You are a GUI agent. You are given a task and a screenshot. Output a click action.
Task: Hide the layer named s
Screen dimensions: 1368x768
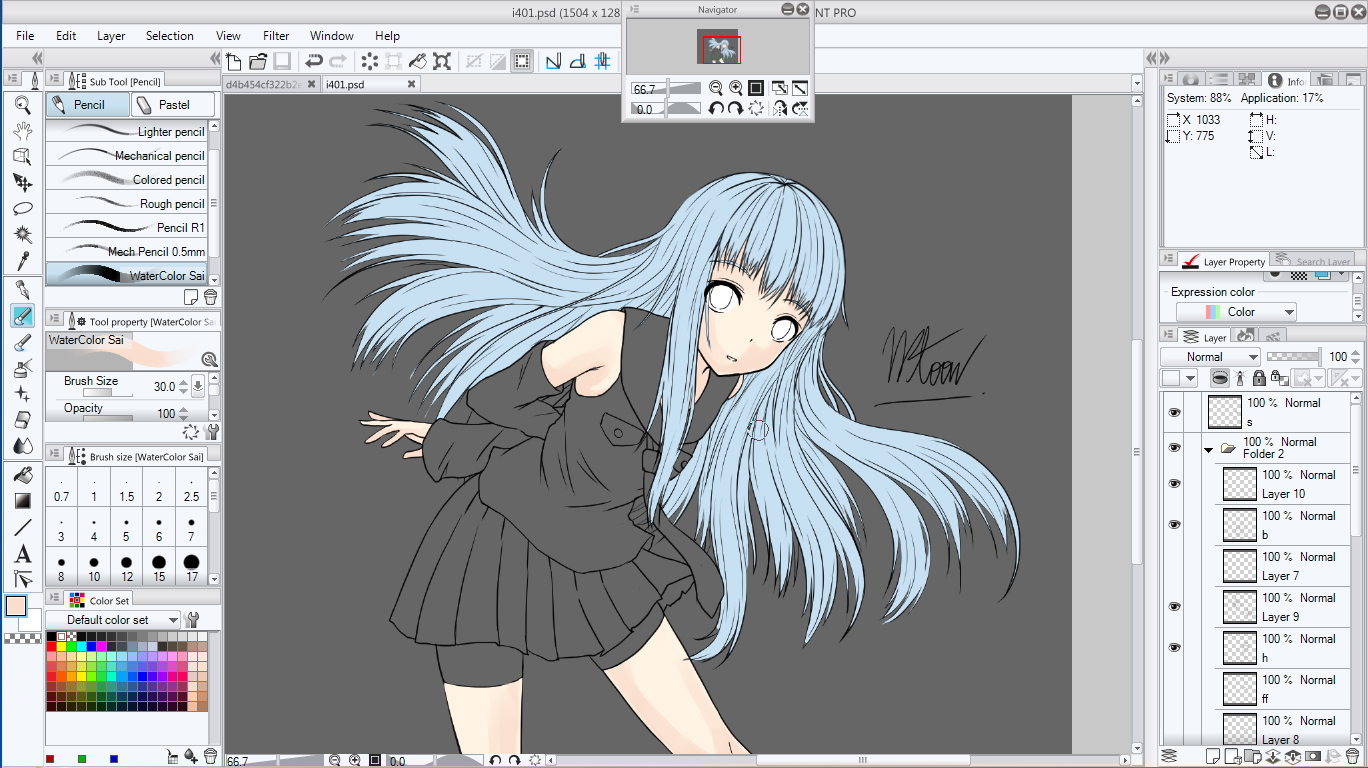click(1174, 412)
